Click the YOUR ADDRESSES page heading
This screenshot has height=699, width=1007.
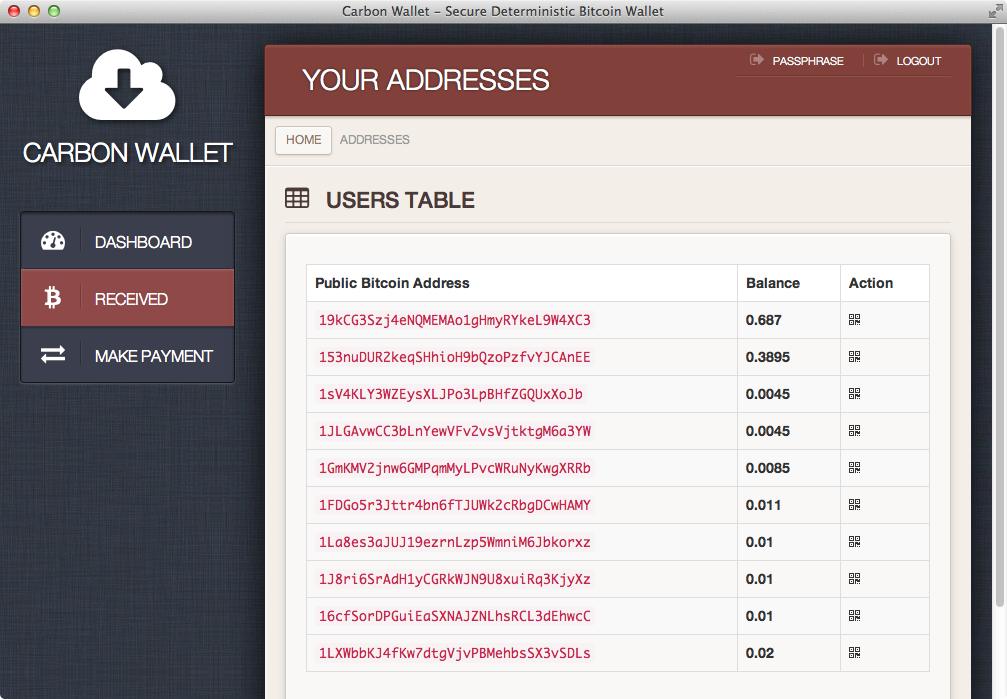pyautogui.click(x=425, y=80)
